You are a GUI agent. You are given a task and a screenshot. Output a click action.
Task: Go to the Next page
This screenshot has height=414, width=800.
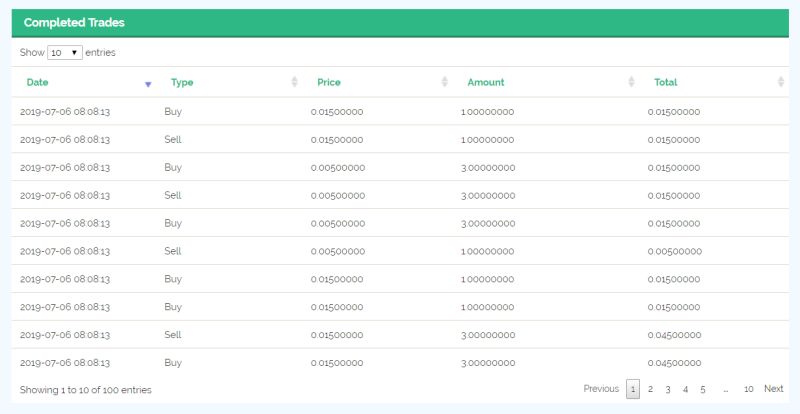(x=773, y=389)
